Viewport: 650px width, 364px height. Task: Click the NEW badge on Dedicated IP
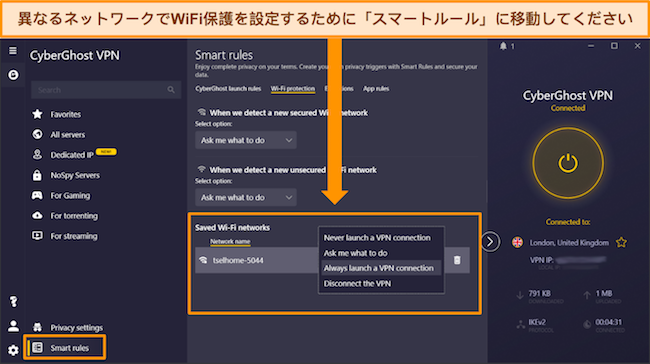(x=106, y=152)
